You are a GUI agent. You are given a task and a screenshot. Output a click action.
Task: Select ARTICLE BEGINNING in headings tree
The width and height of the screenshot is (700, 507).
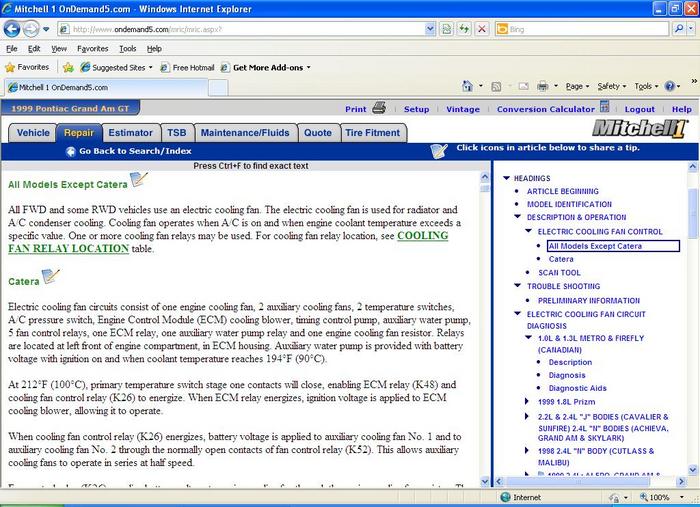pos(562,191)
